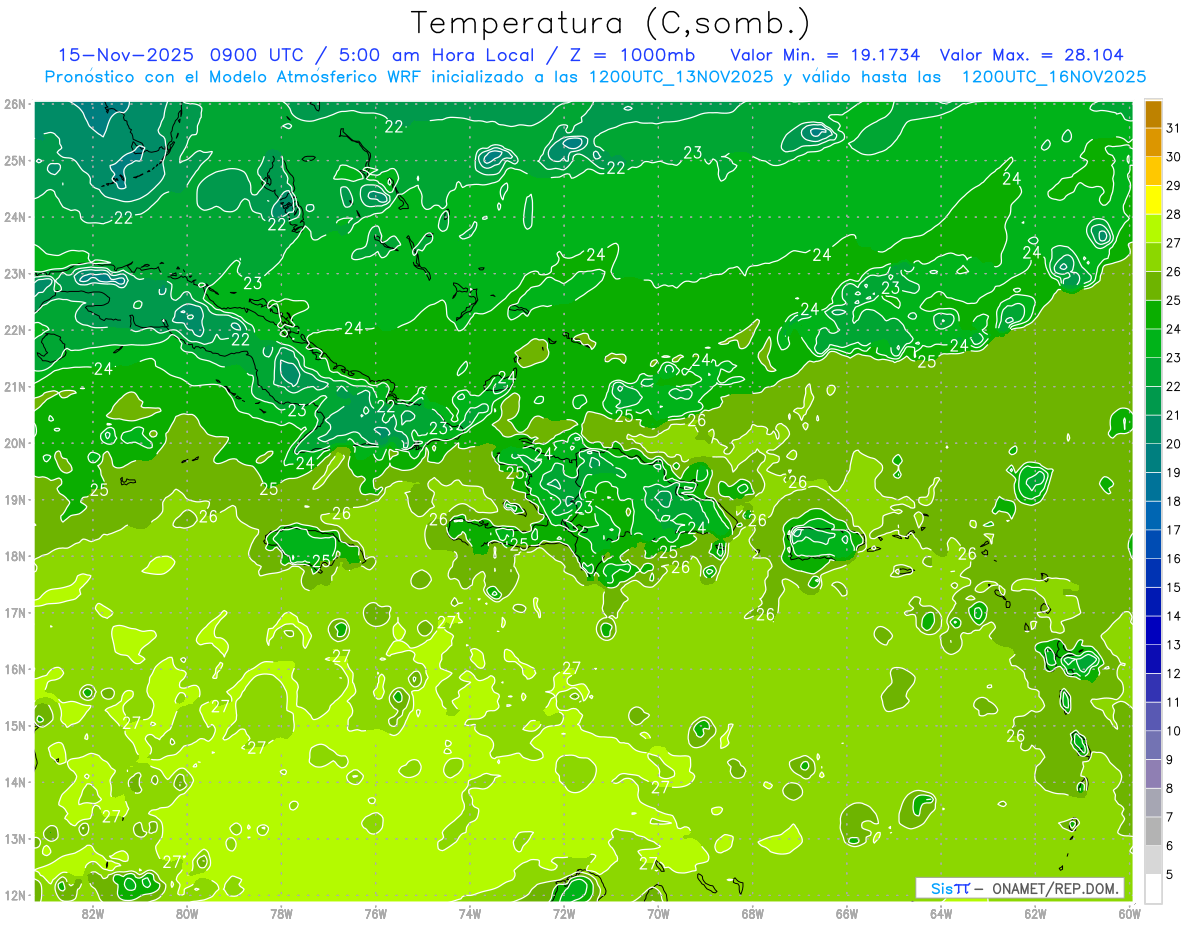Click the 'ONAMET/REP.DOM.' credit text

(x=1056, y=888)
